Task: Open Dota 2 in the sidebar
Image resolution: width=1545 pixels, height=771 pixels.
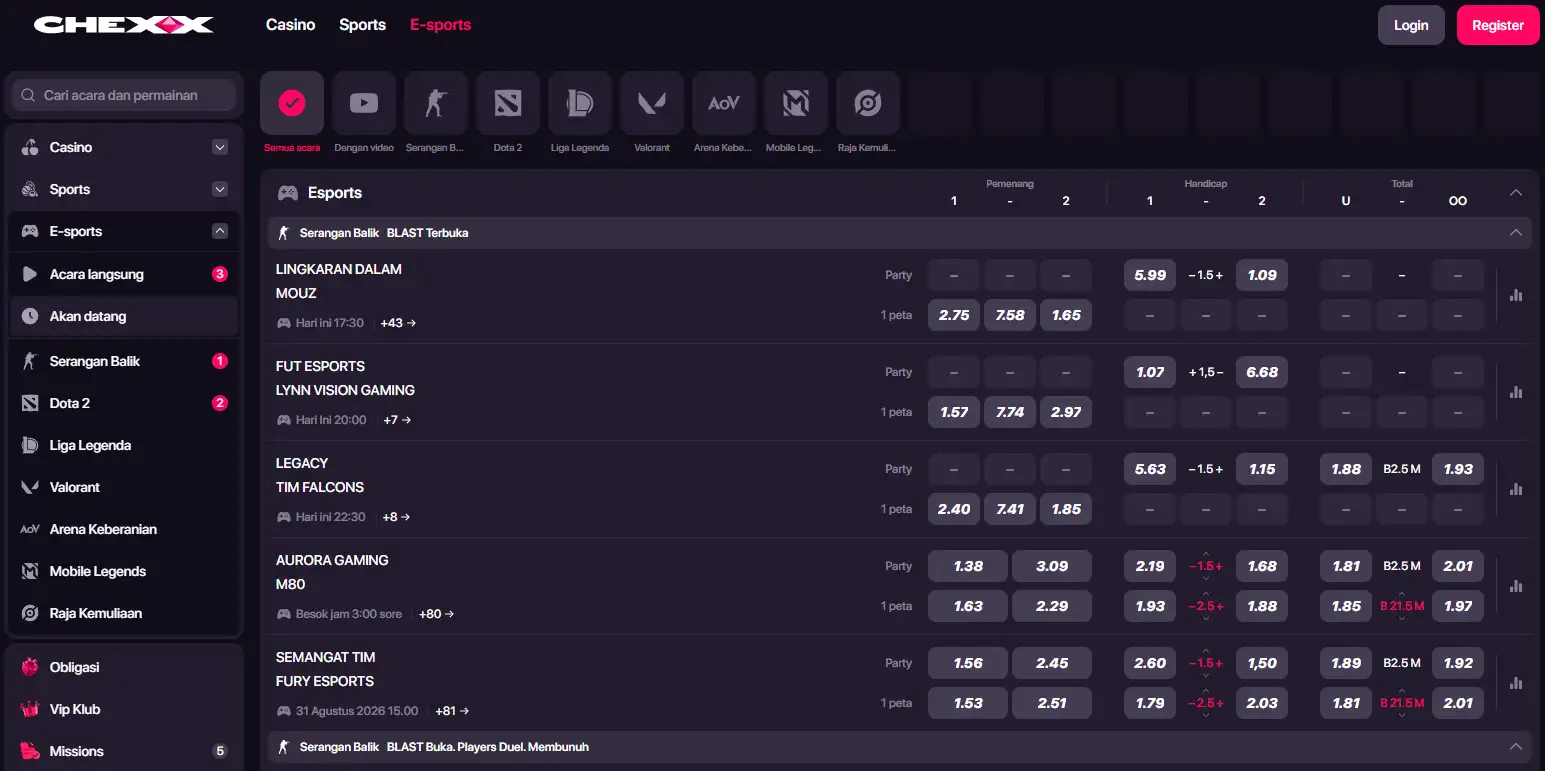Action: click(124, 403)
